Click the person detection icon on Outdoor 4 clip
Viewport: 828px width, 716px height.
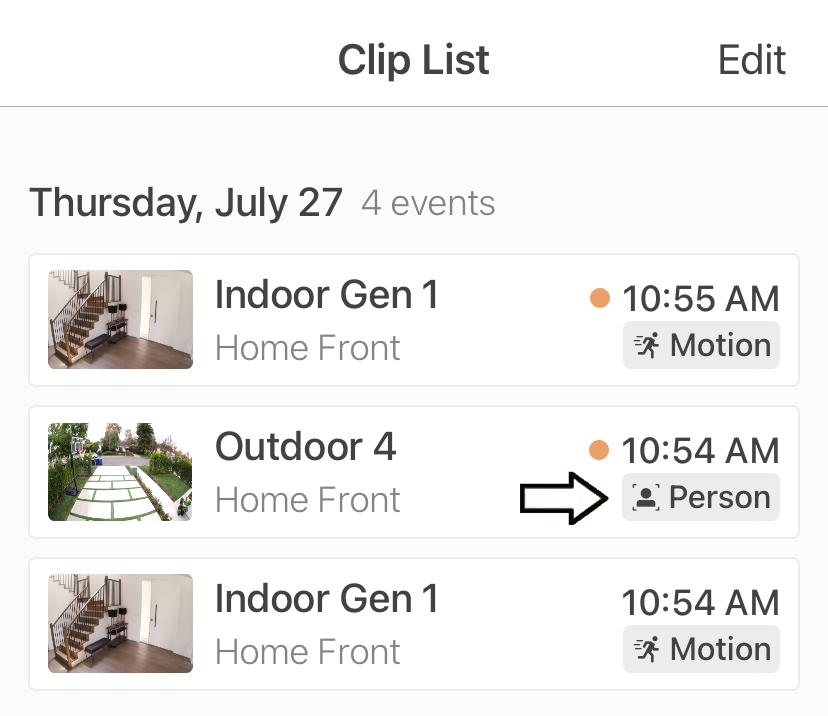(x=647, y=498)
